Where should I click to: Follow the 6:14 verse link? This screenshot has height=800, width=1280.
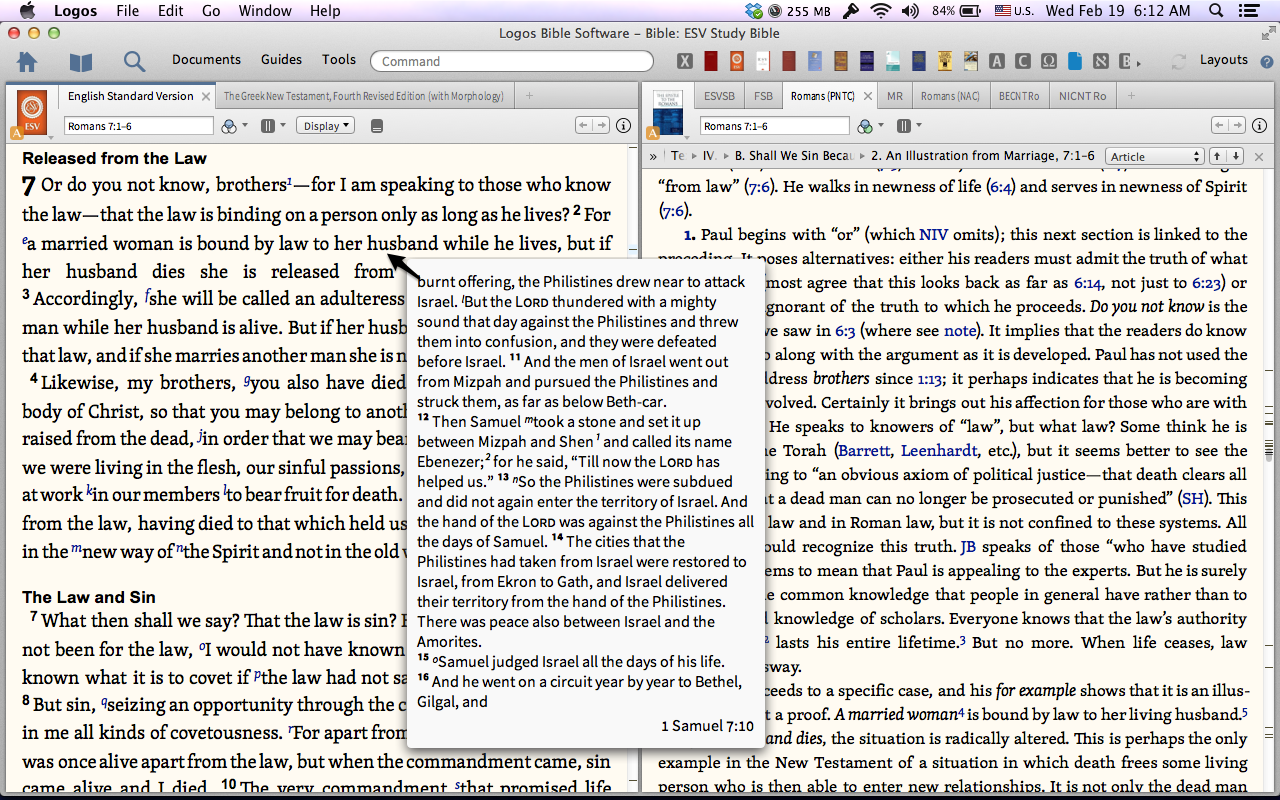(1088, 283)
